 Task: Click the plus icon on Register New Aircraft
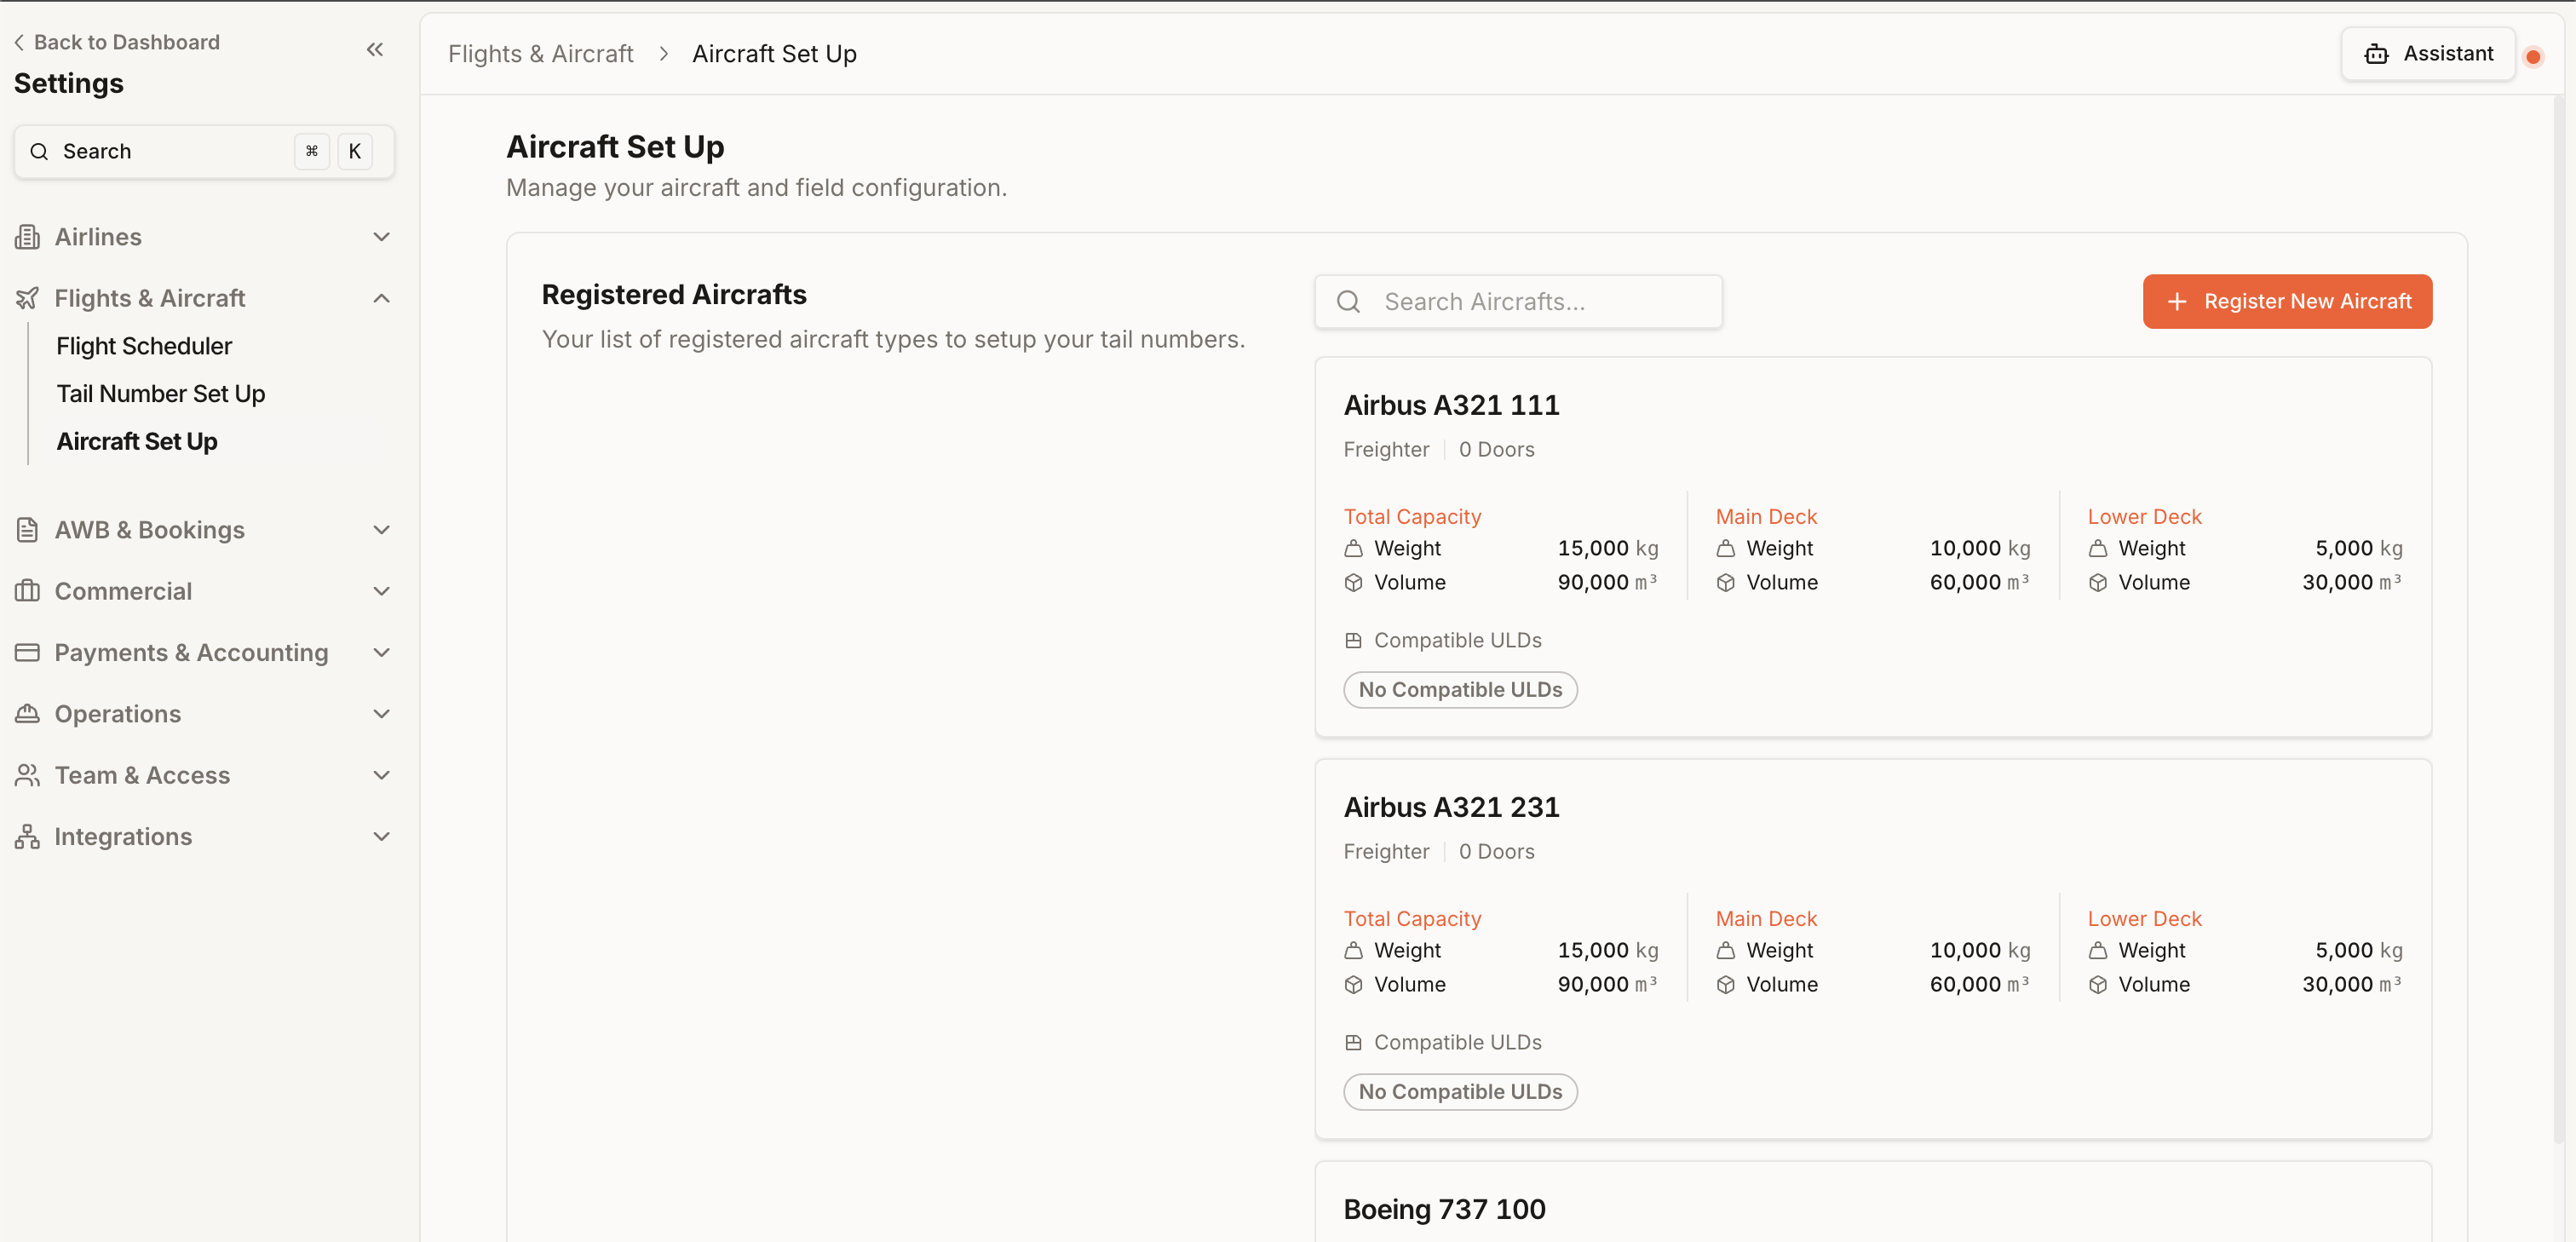[x=2177, y=302]
